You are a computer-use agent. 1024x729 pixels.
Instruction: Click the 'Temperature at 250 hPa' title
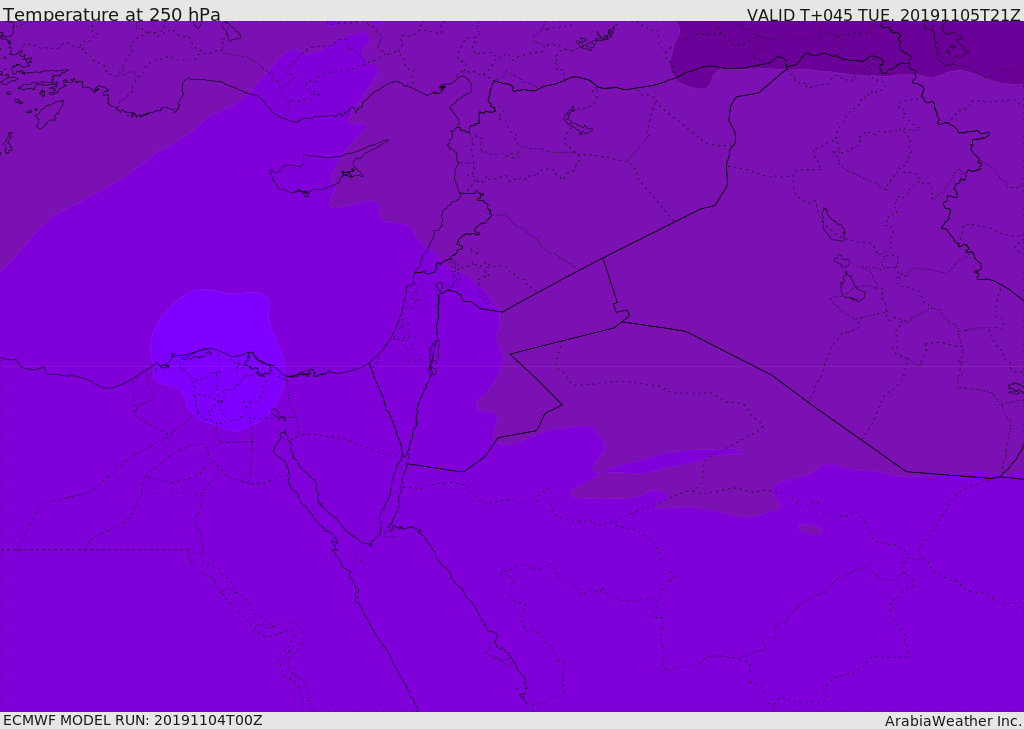[x=112, y=14]
